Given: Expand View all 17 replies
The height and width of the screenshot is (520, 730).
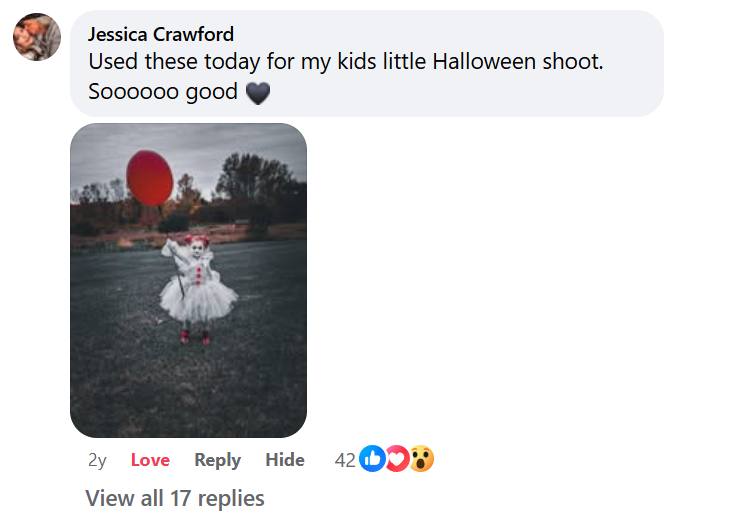Looking at the screenshot, I should click(x=175, y=498).
